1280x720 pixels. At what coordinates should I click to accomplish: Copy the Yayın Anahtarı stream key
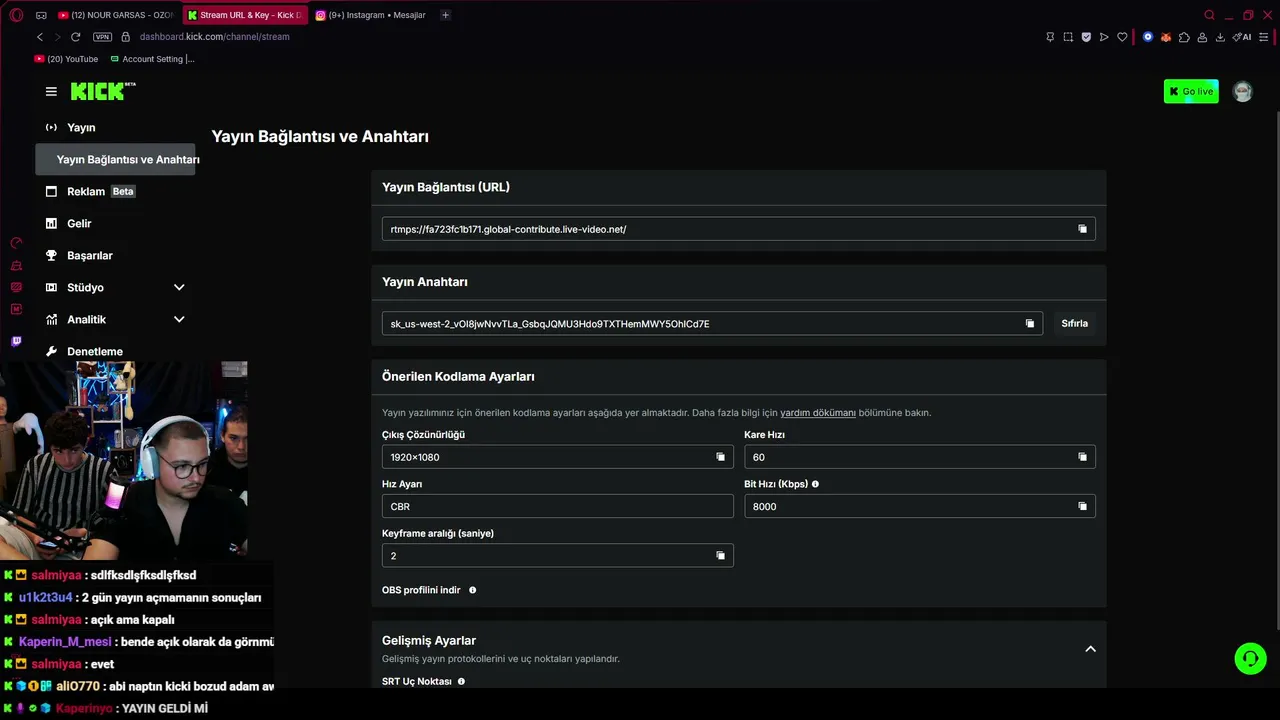point(1030,323)
